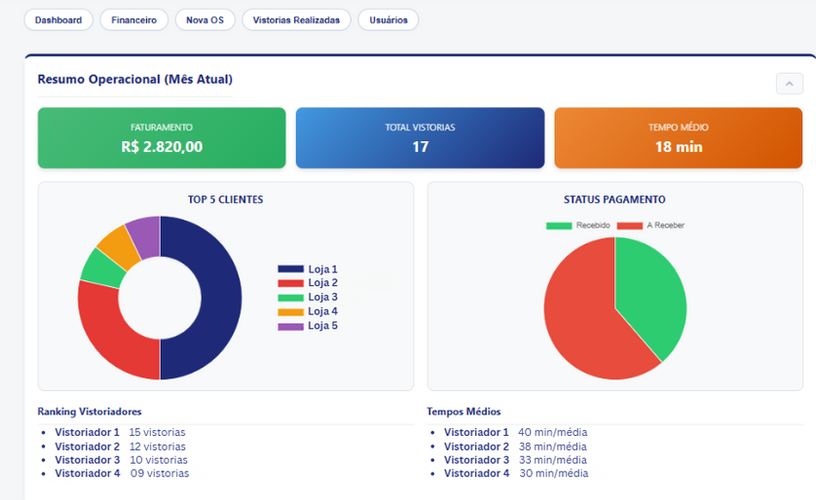Toggle the Loja 4 legend swatch
The height and width of the screenshot is (500, 816).
[290, 312]
